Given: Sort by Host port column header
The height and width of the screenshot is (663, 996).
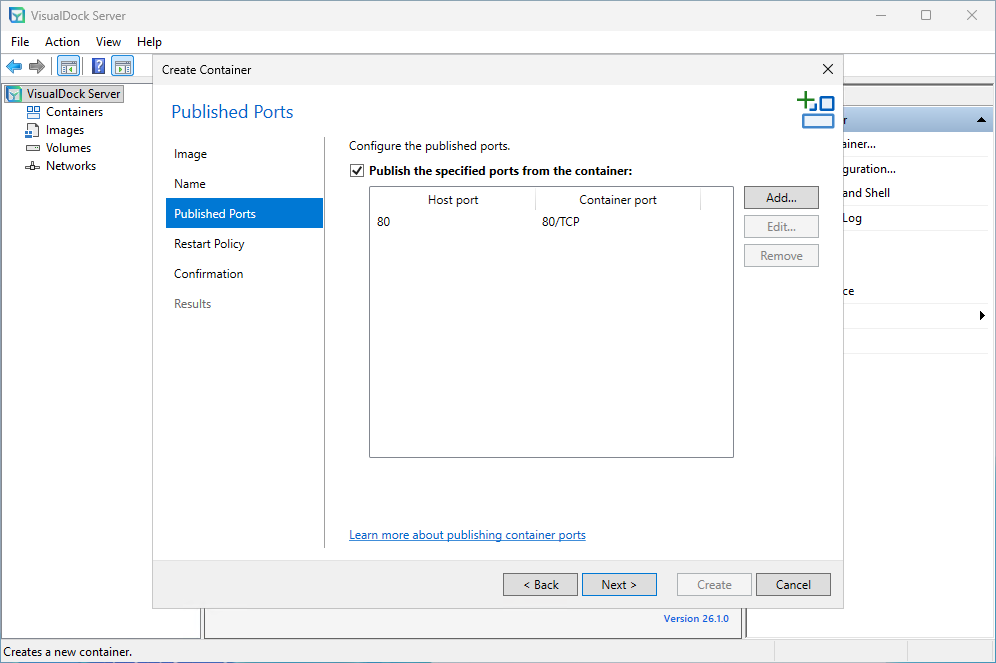Looking at the screenshot, I should coord(453,200).
